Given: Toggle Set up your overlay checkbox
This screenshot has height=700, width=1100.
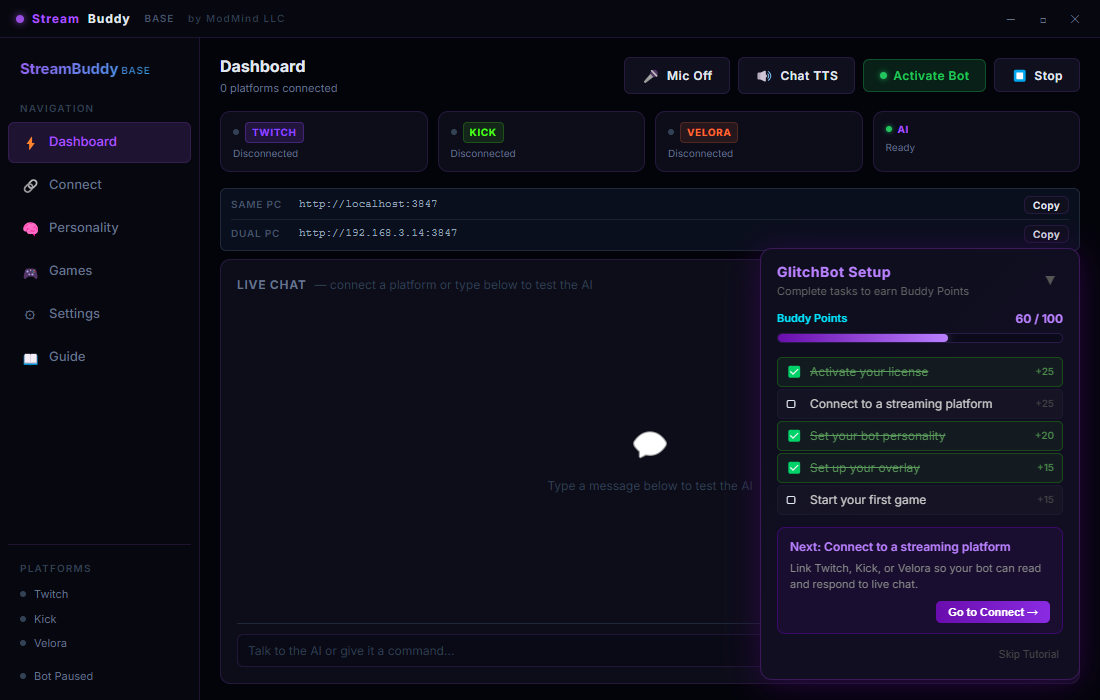Looking at the screenshot, I should click(x=794, y=468).
